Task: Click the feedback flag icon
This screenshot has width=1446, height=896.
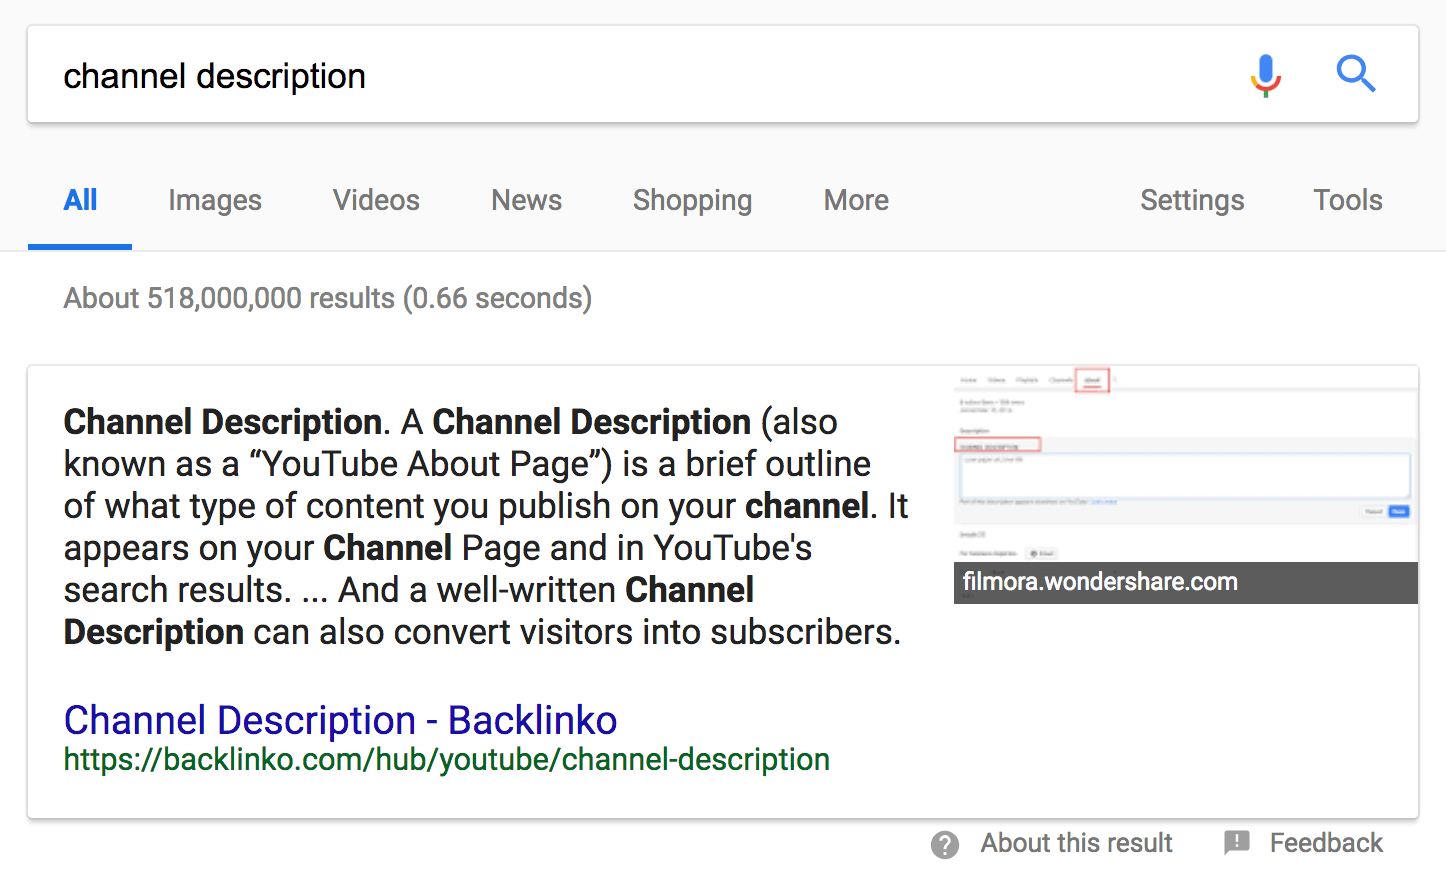Action: (x=1237, y=842)
